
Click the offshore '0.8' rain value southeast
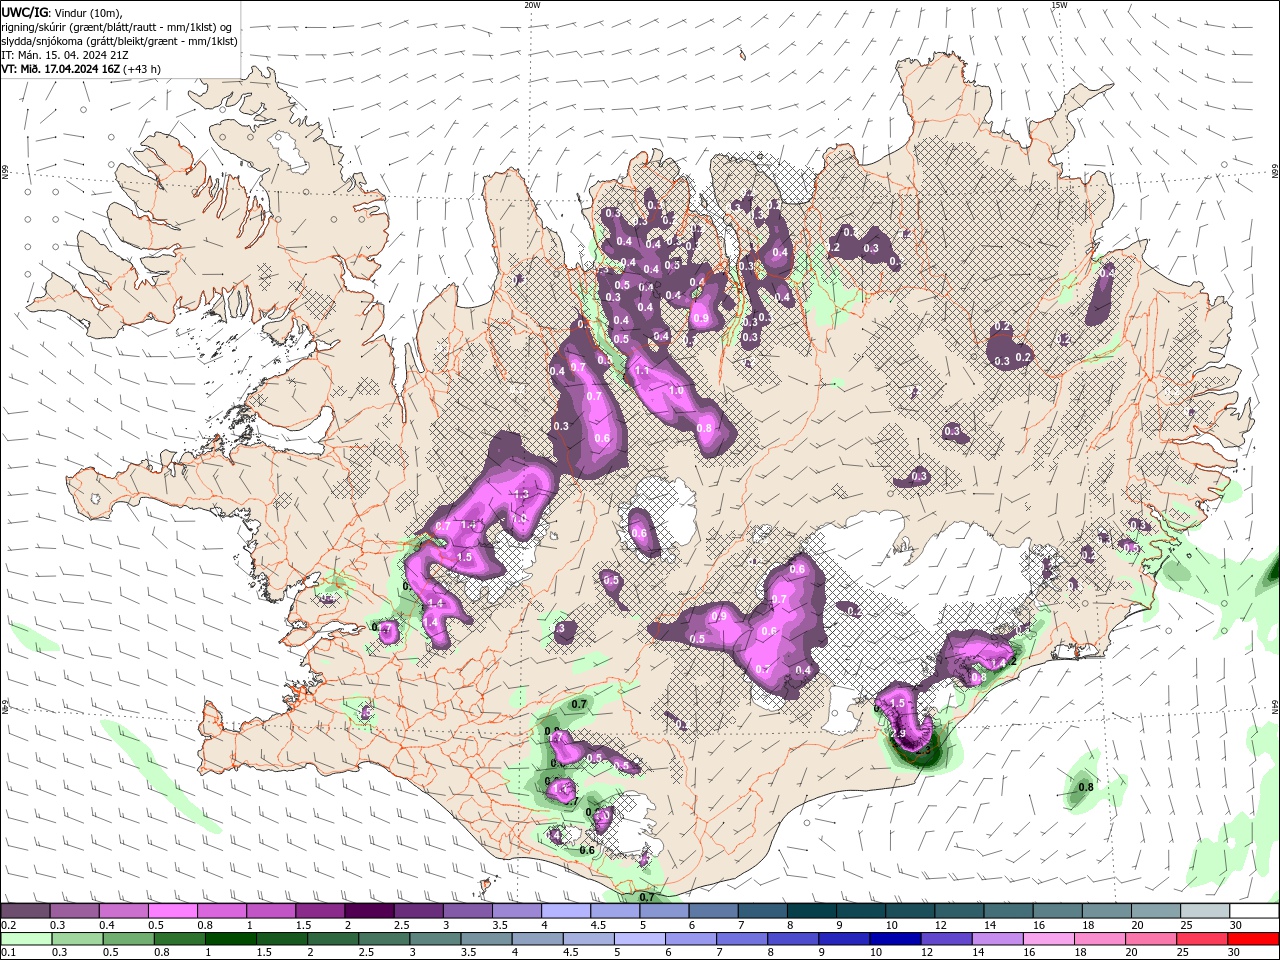(x=1086, y=788)
